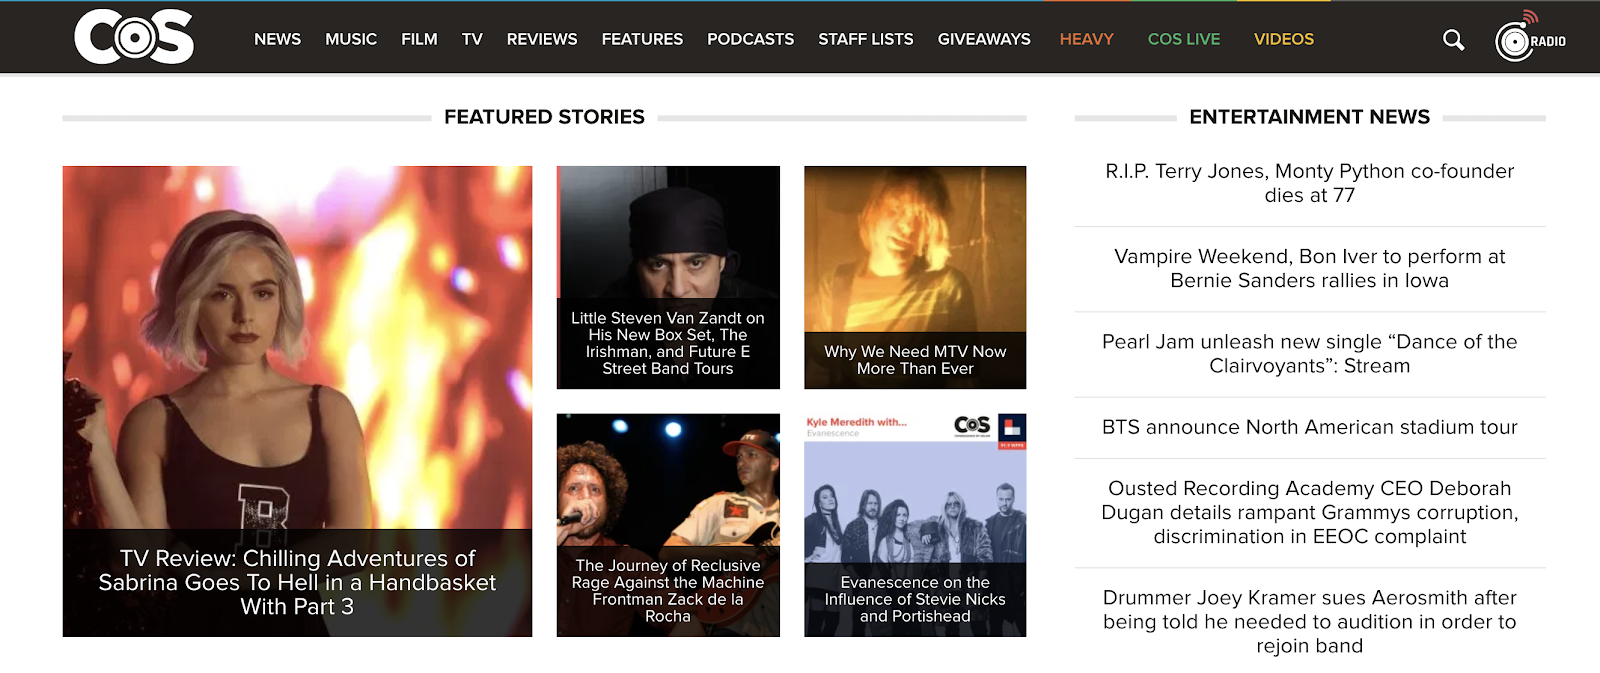Open the FEATURES section
The width and height of the screenshot is (1600, 673).
pyautogui.click(x=642, y=39)
